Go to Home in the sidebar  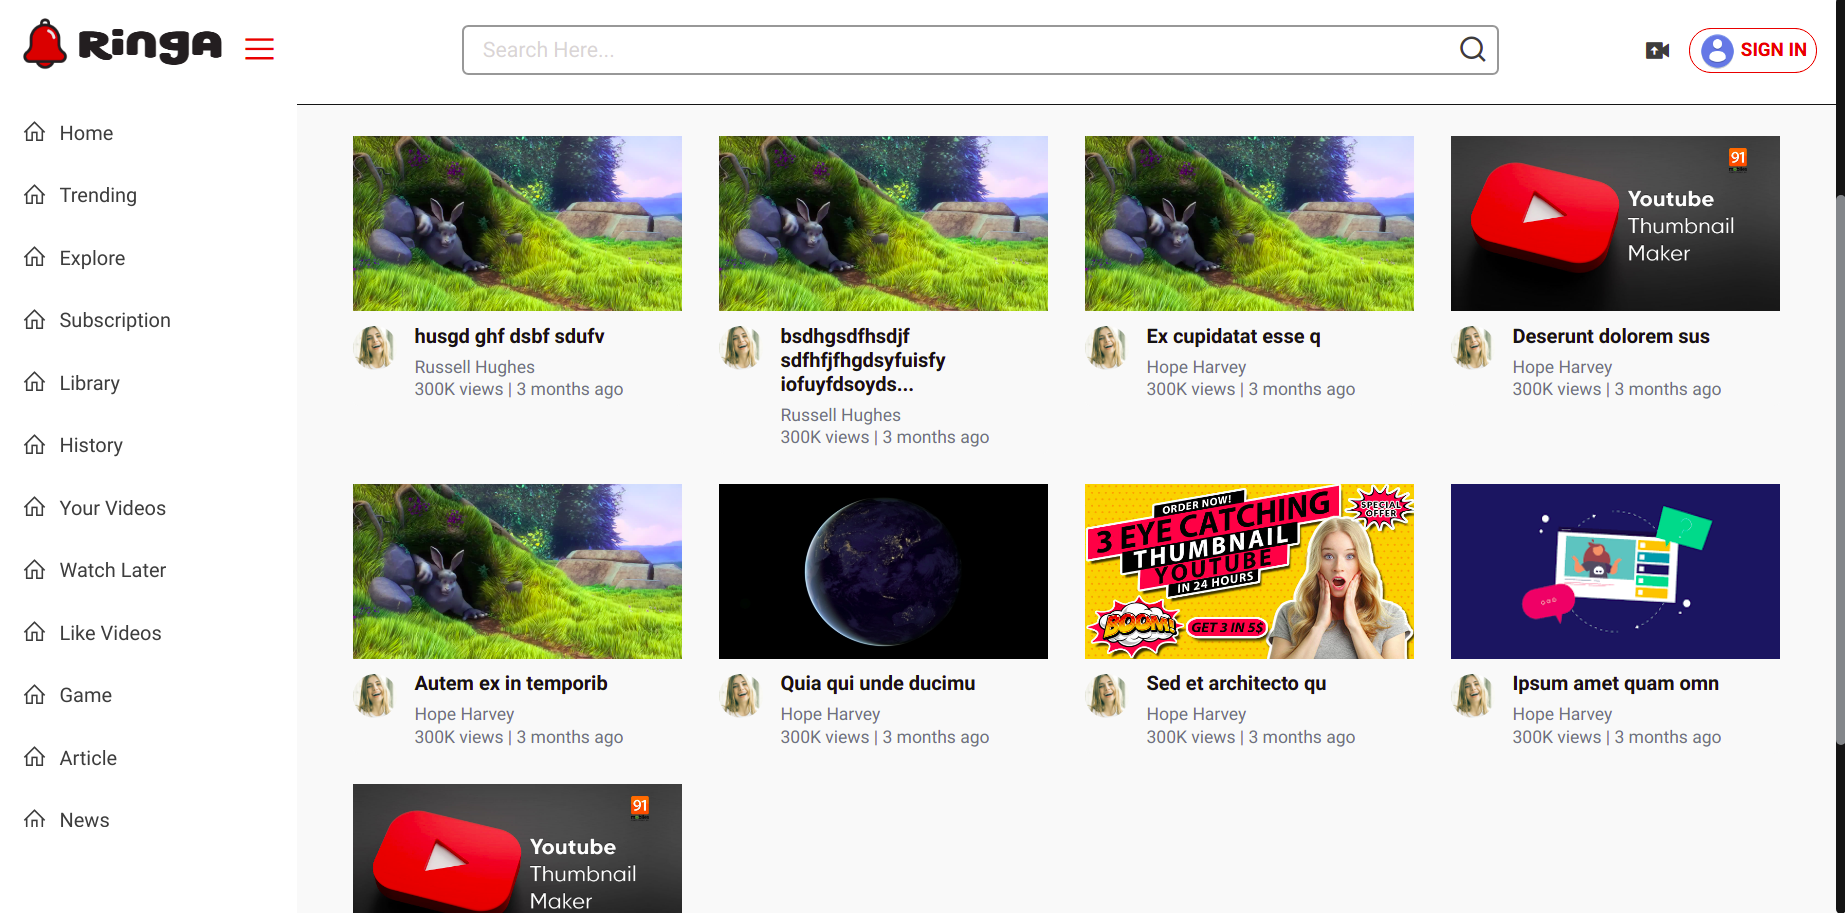86,133
